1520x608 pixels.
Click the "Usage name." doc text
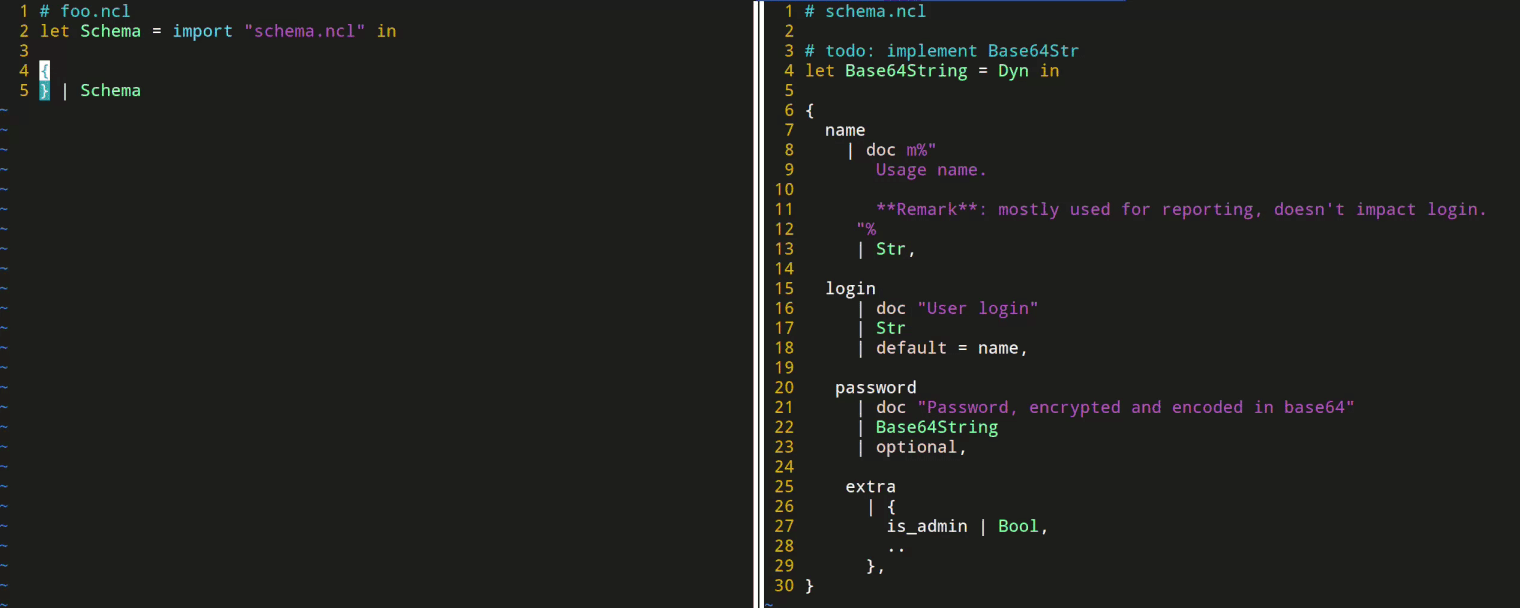(x=931, y=170)
